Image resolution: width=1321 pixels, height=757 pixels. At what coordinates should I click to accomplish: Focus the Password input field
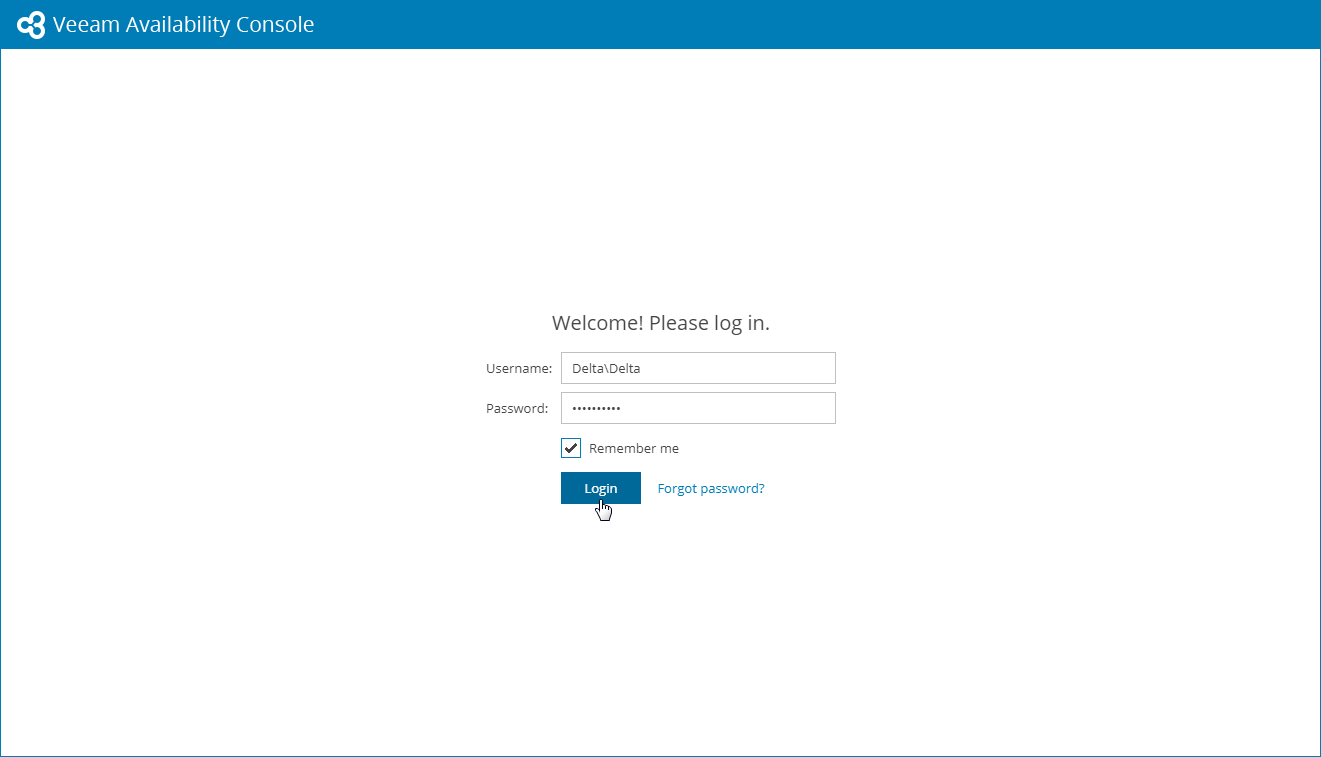pos(698,408)
